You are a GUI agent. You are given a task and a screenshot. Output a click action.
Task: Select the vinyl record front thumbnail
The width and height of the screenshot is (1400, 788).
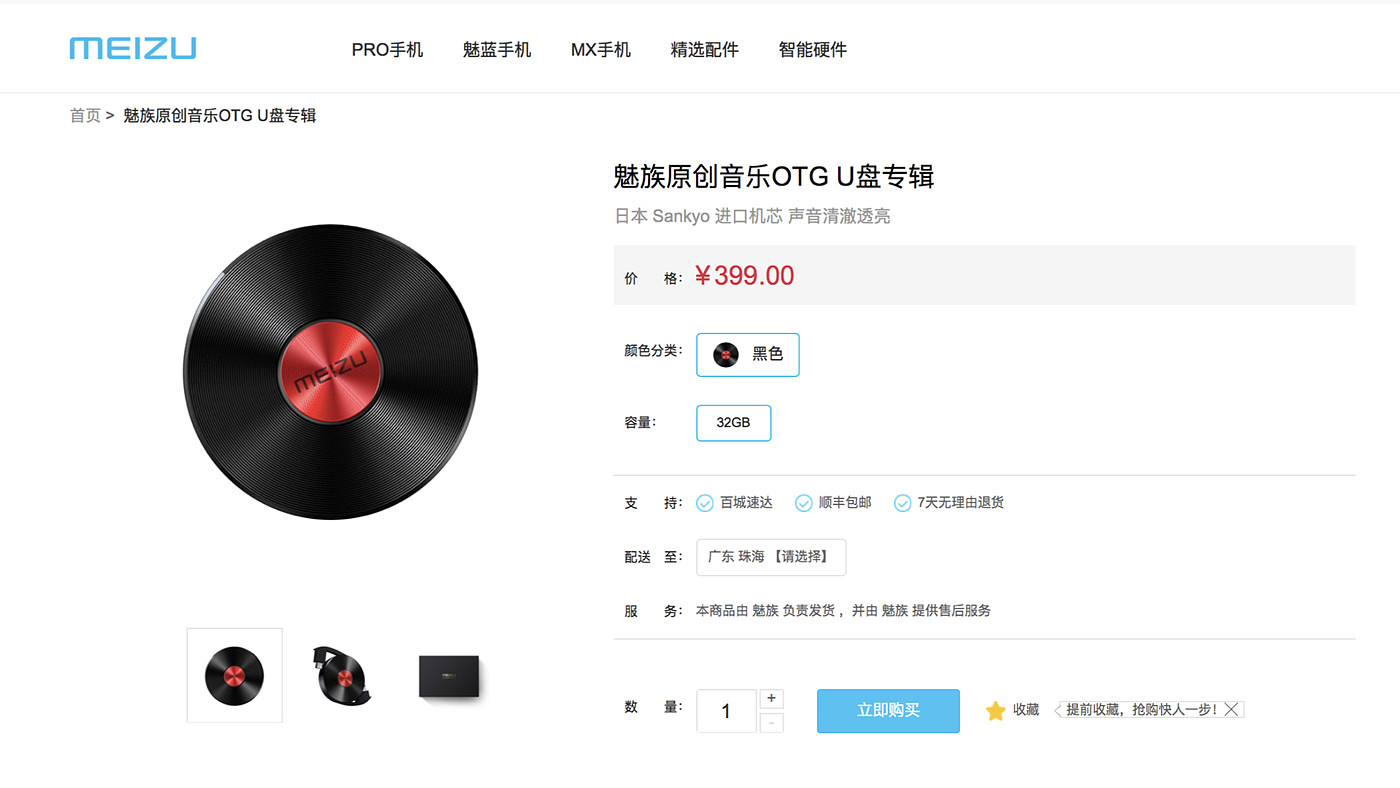(235, 675)
